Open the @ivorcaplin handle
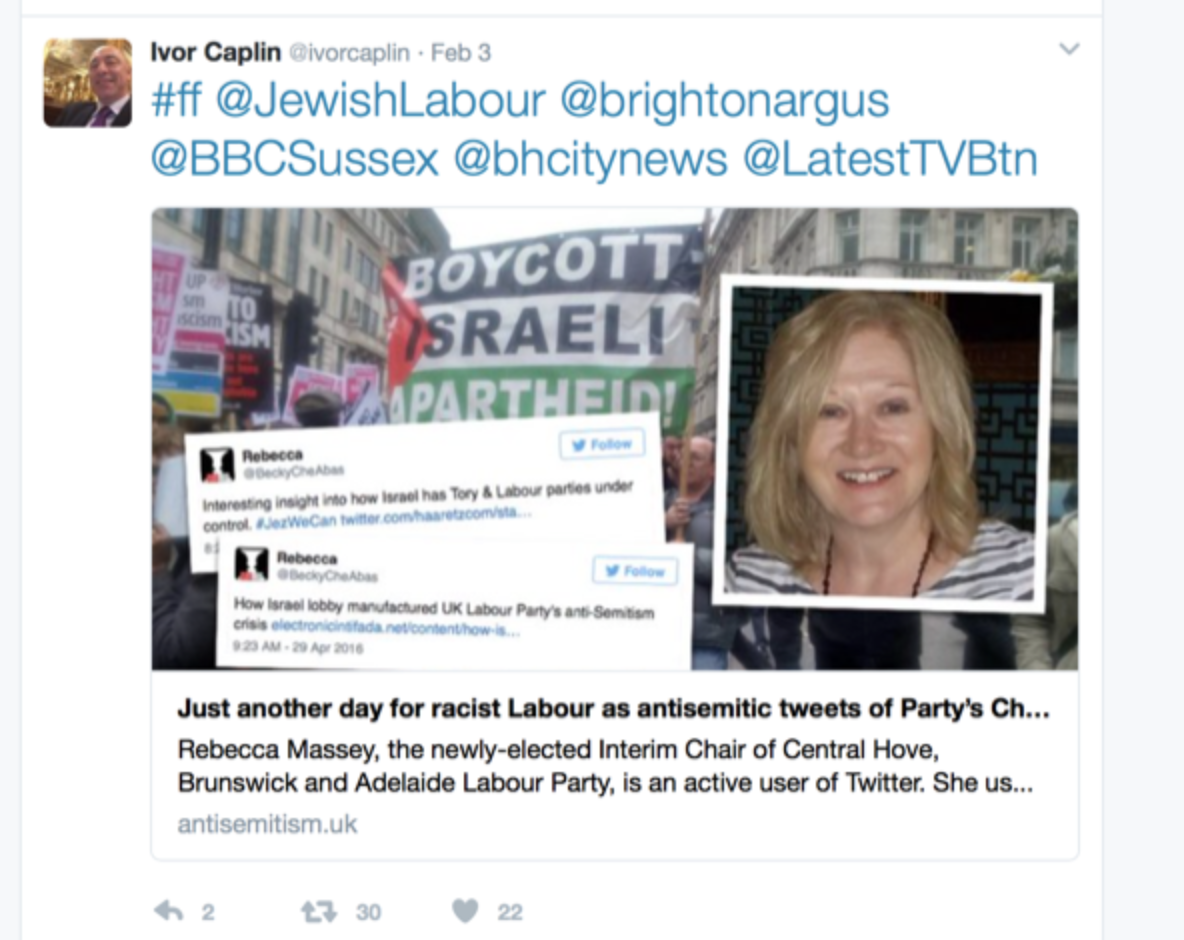The height and width of the screenshot is (940, 1184). [350, 54]
